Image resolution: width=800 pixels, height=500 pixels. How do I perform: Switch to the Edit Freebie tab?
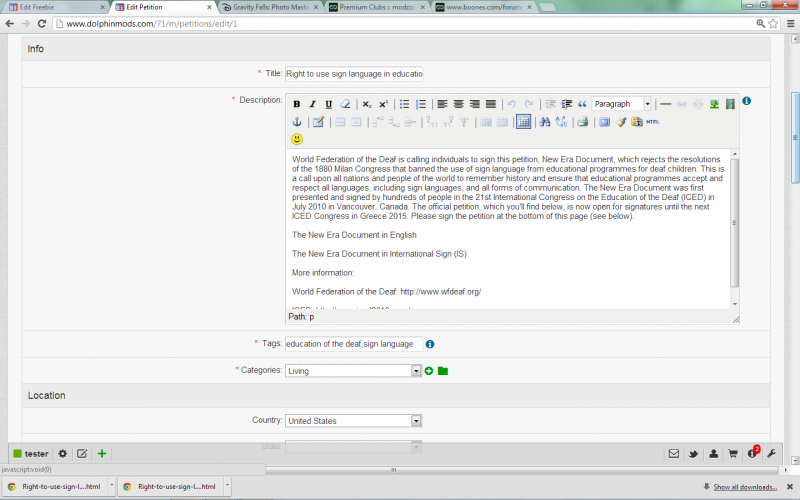tap(55, 7)
